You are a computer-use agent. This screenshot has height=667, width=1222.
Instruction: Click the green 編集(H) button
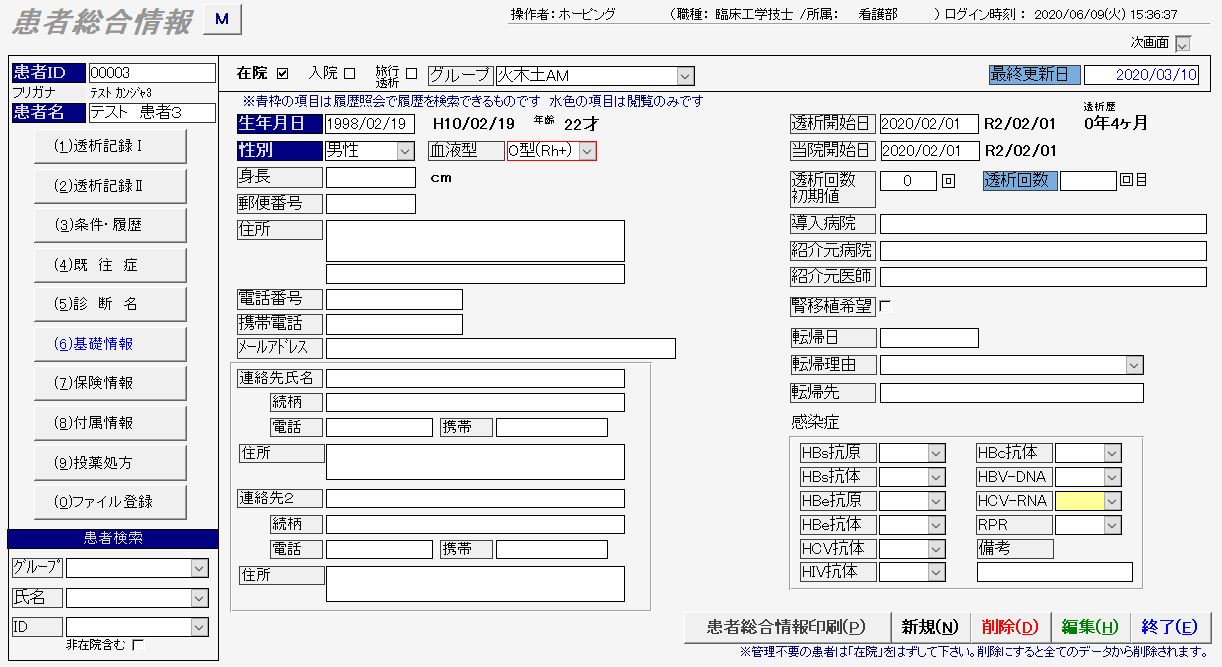click(x=1089, y=627)
